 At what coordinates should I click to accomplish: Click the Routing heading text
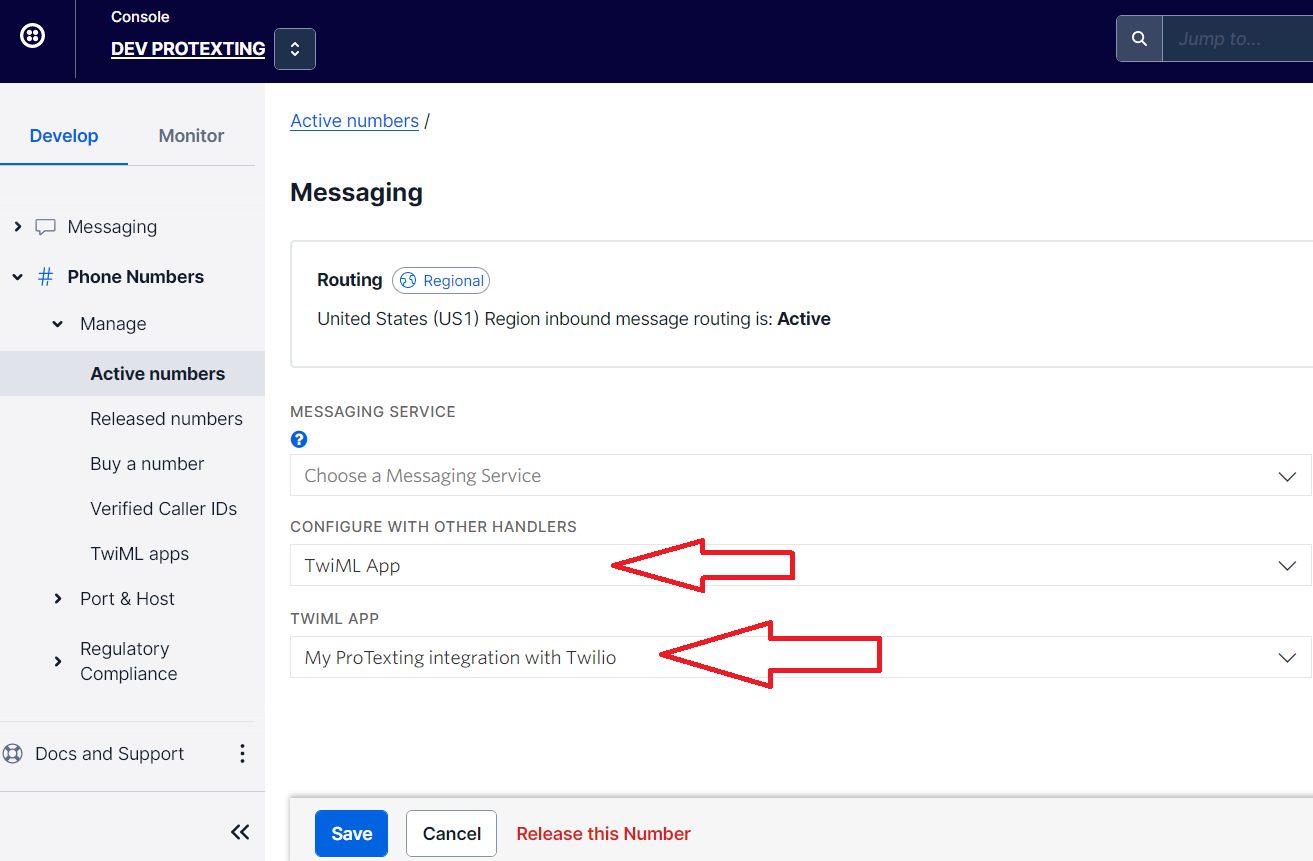pyautogui.click(x=349, y=280)
